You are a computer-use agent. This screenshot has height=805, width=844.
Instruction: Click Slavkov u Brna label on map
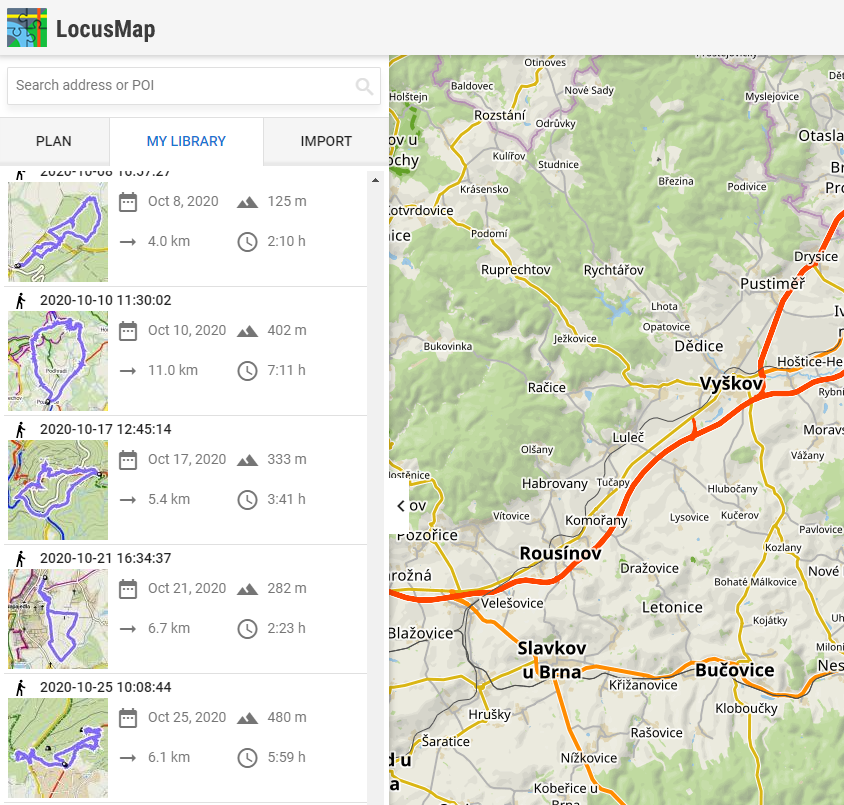[552, 660]
